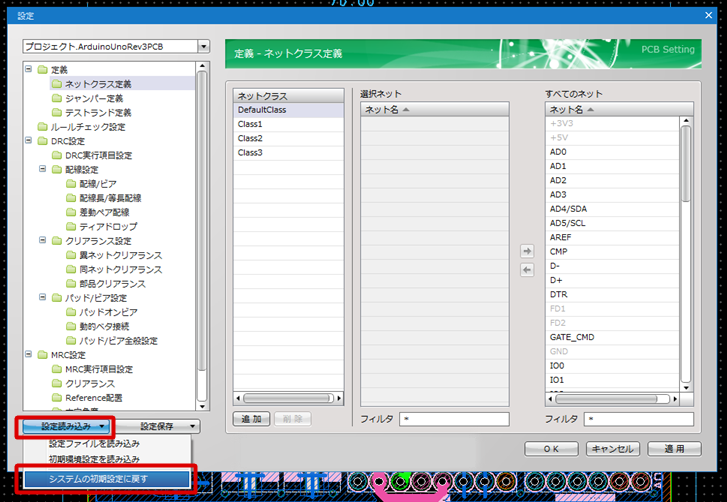Sort すべてのネット list by ネット名 header

pyautogui.click(x=619, y=109)
